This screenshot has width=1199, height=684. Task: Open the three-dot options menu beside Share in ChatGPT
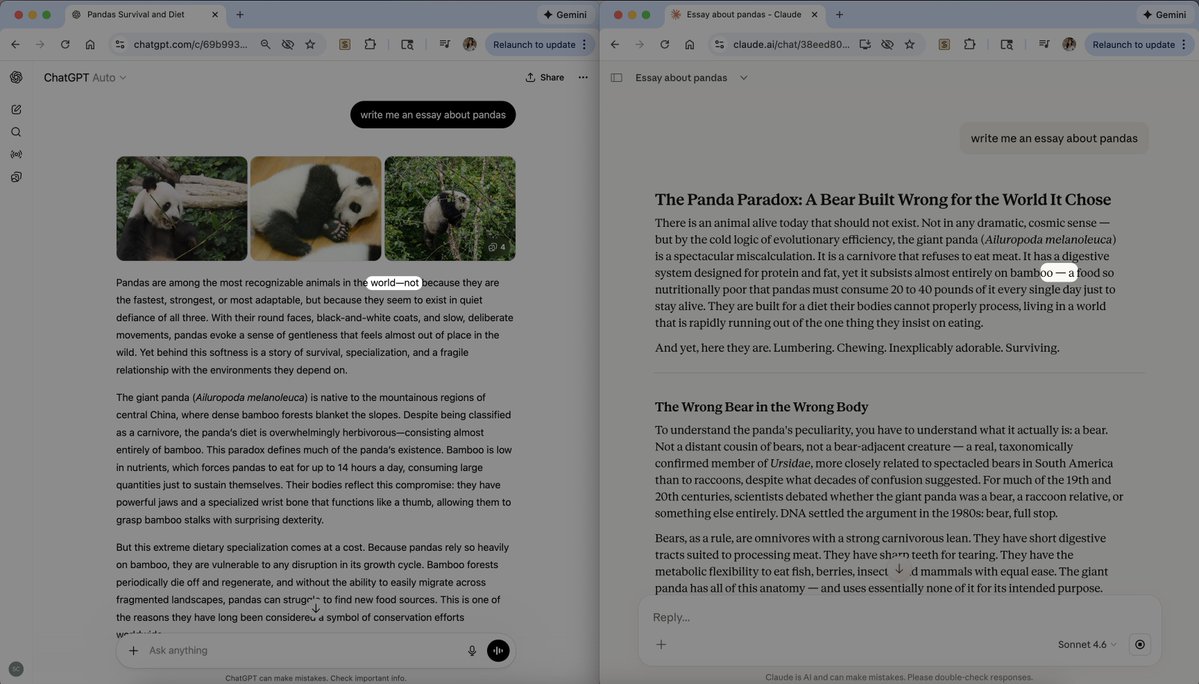(583, 77)
